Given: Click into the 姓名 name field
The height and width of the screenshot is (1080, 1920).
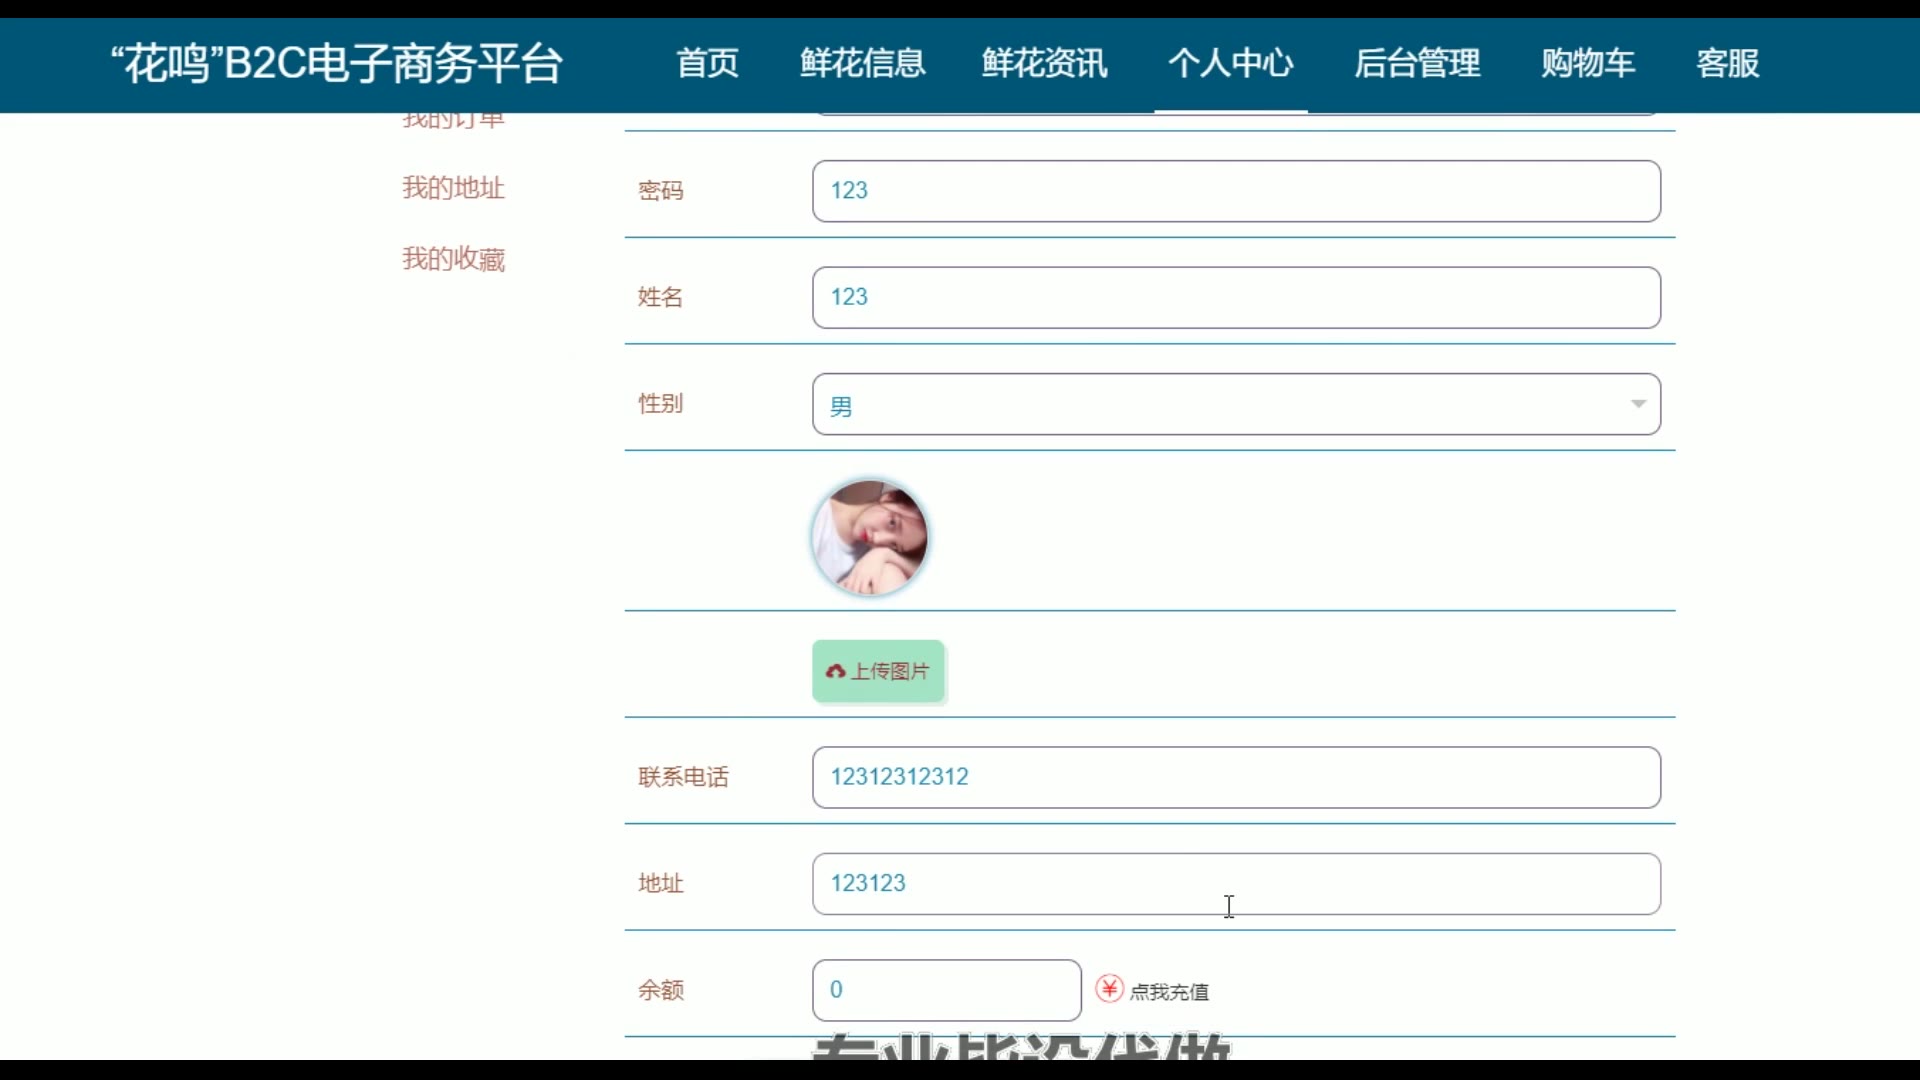Looking at the screenshot, I should (1236, 297).
